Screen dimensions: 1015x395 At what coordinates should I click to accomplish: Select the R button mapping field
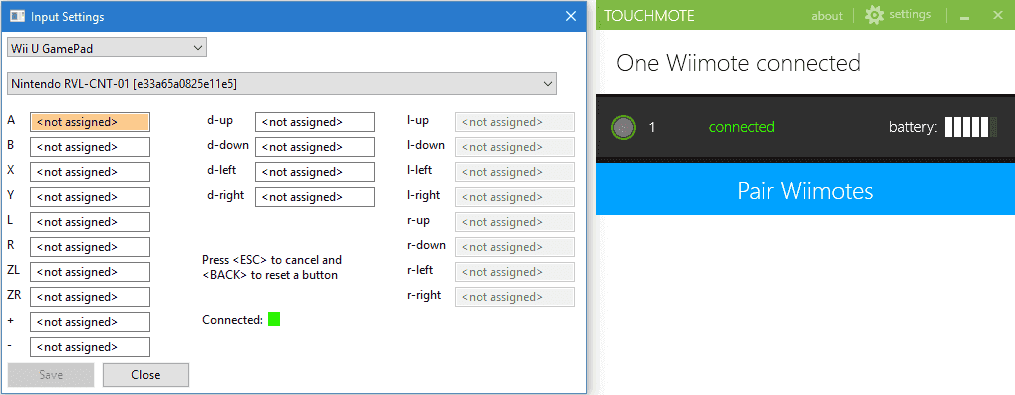tap(90, 247)
